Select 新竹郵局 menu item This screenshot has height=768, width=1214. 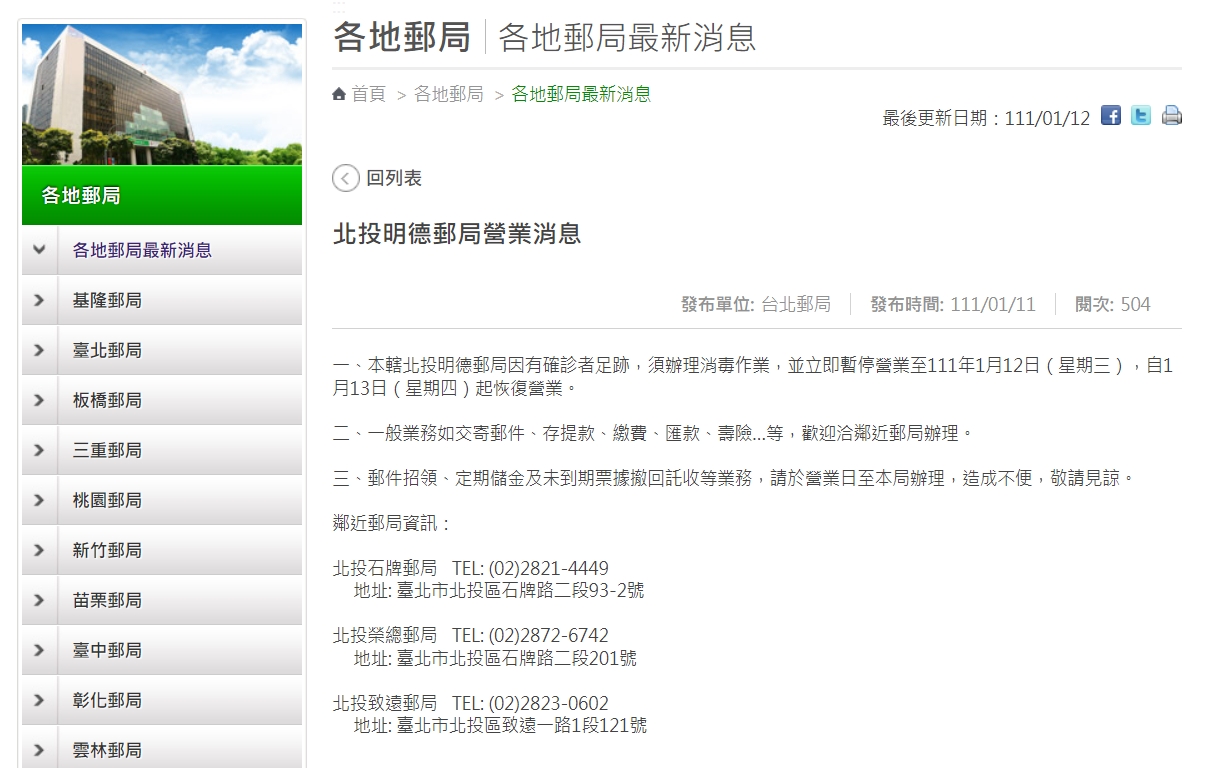(107, 550)
